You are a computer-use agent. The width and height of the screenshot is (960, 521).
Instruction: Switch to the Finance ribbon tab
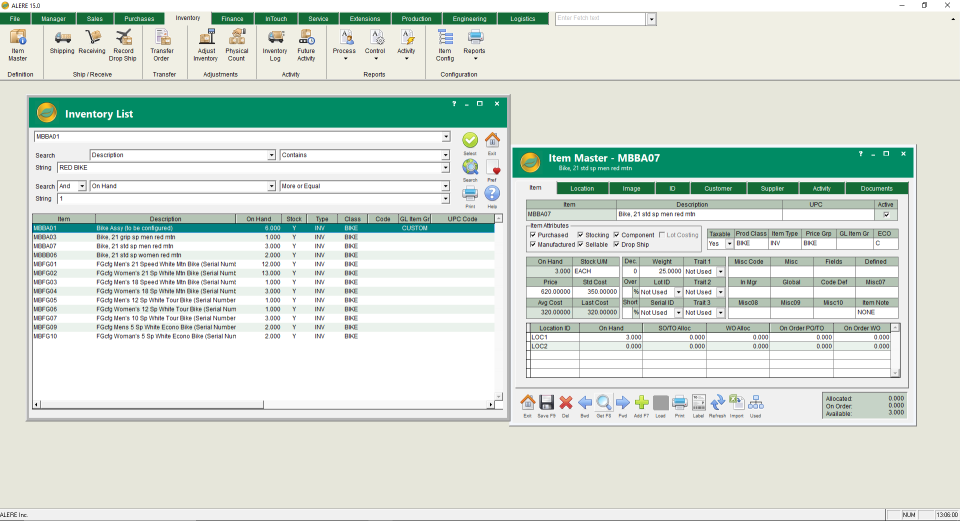coord(232,19)
